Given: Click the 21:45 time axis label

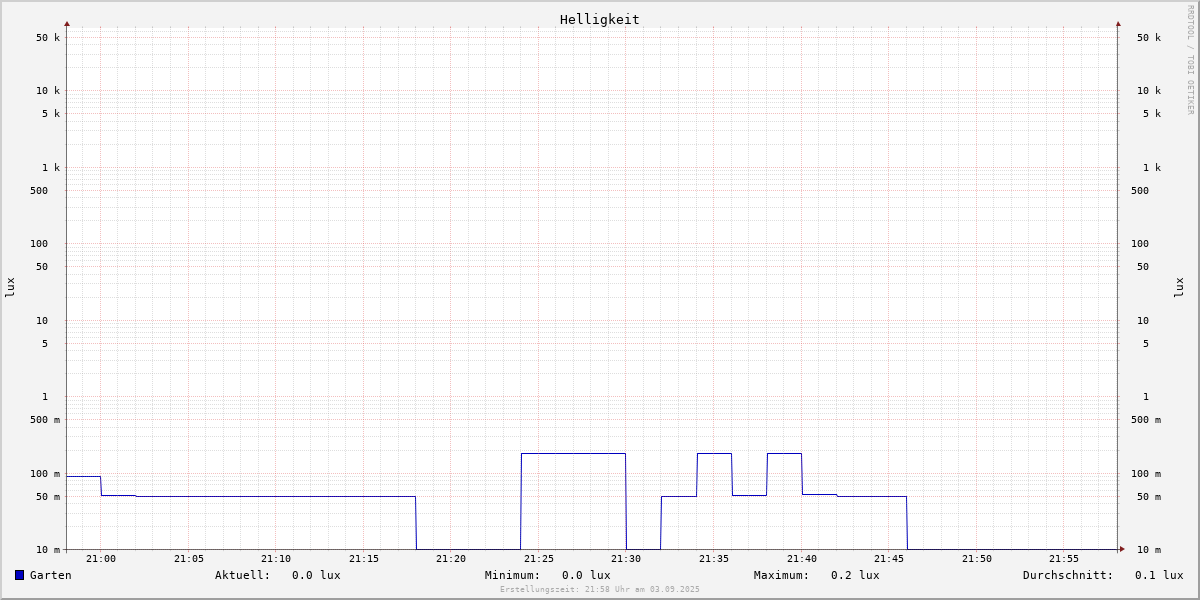Looking at the screenshot, I should (889, 559).
